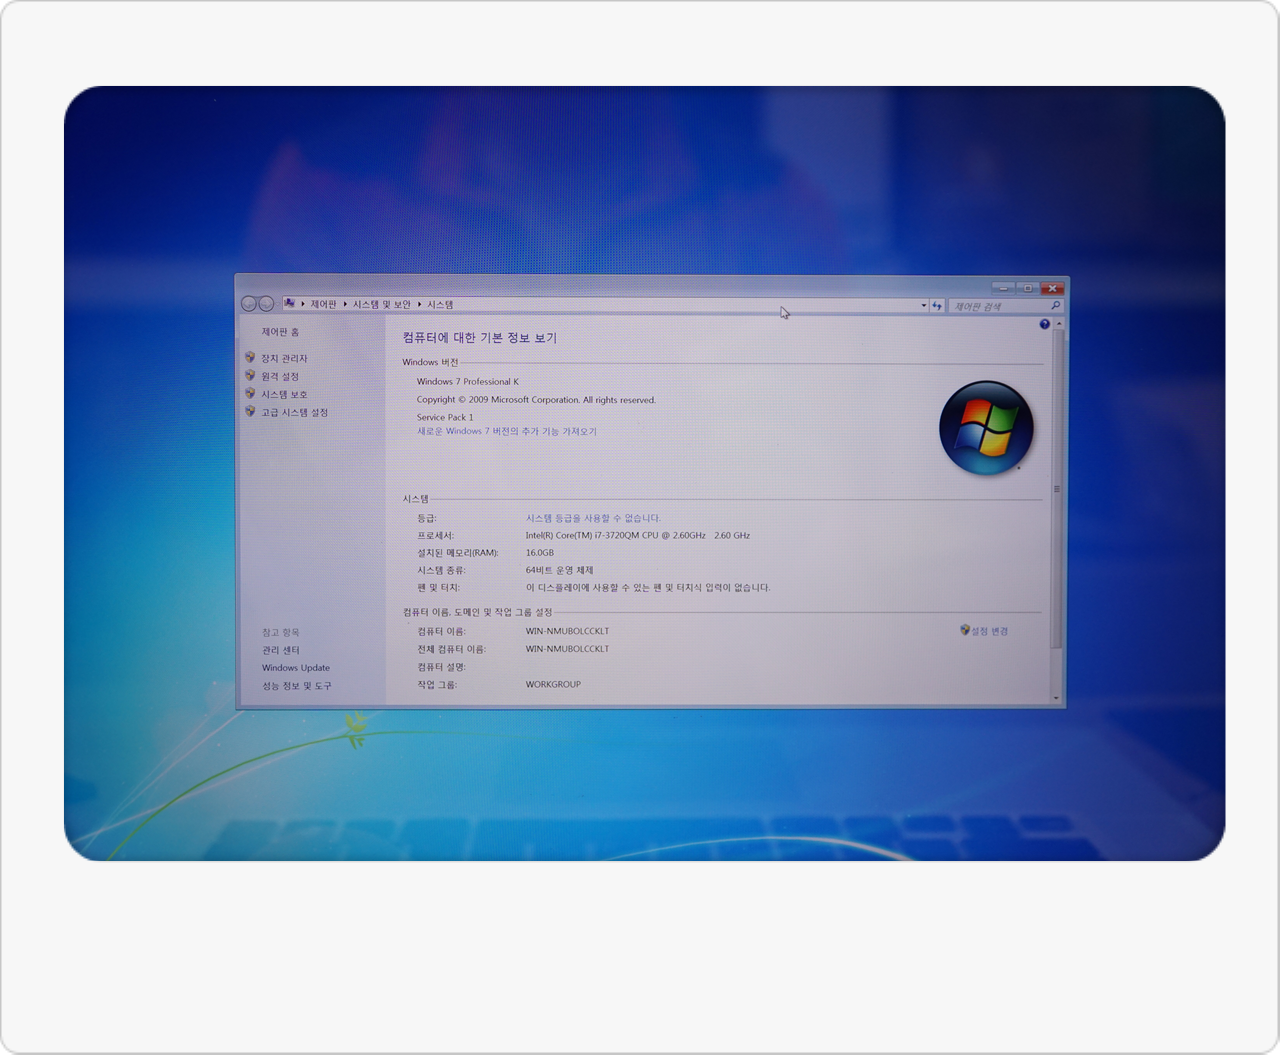This screenshot has height=1055, width=1280.
Task: Click the shield icon beside 설정 변경
Action: 965,630
